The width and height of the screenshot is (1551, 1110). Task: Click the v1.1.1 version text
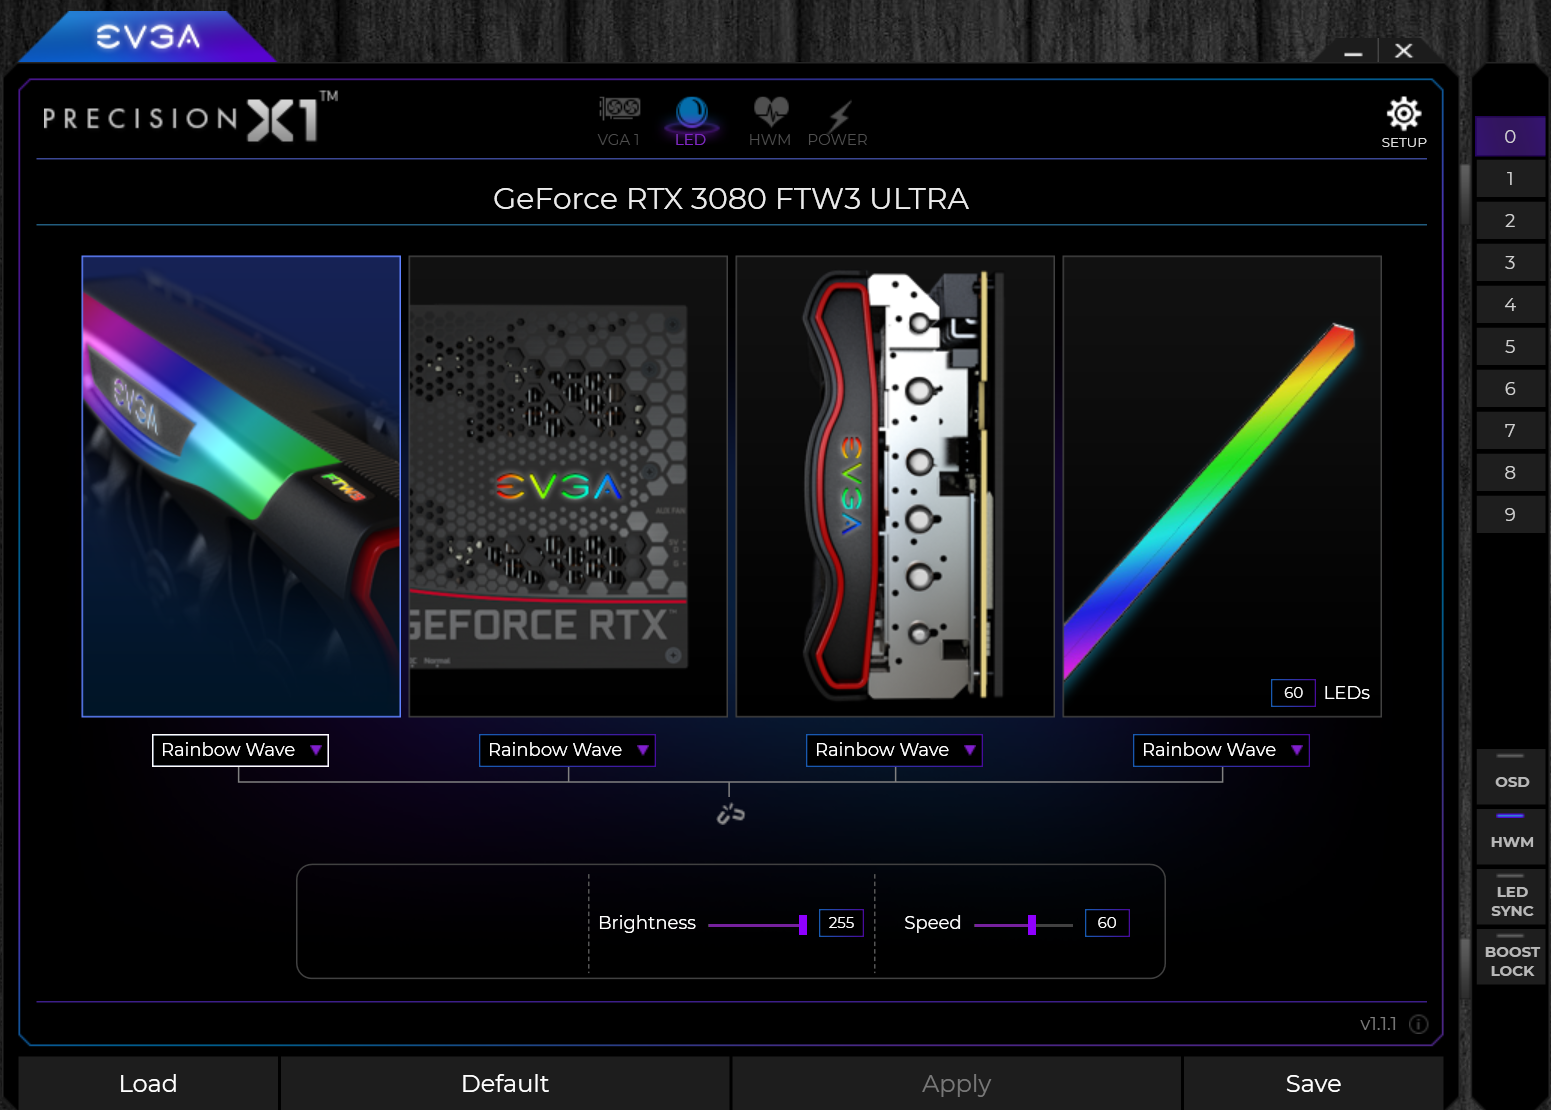click(x=1378, y=1024)
